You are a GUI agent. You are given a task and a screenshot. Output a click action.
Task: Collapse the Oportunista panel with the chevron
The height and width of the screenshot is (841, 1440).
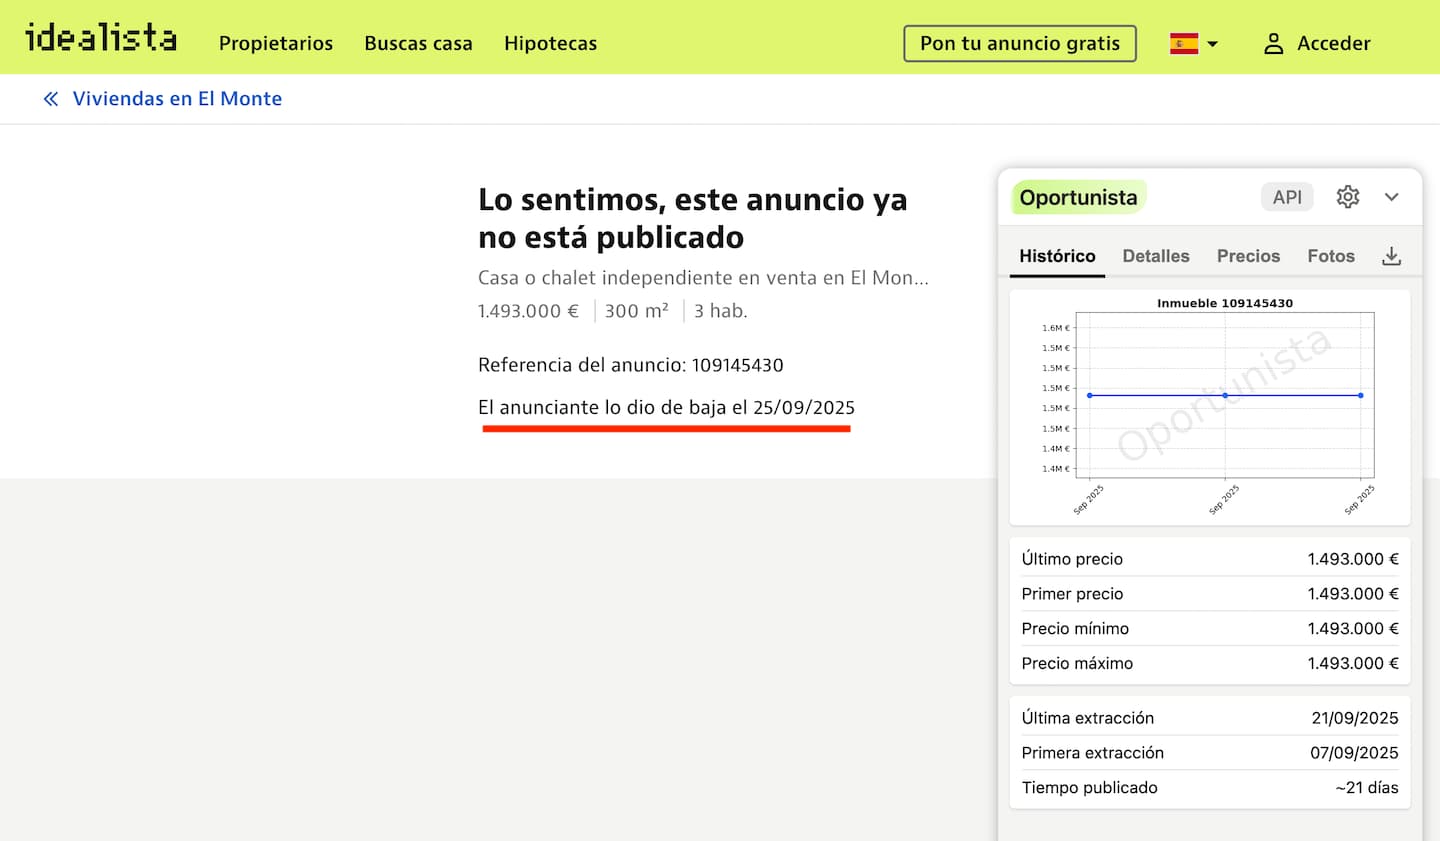[1392, 197]
